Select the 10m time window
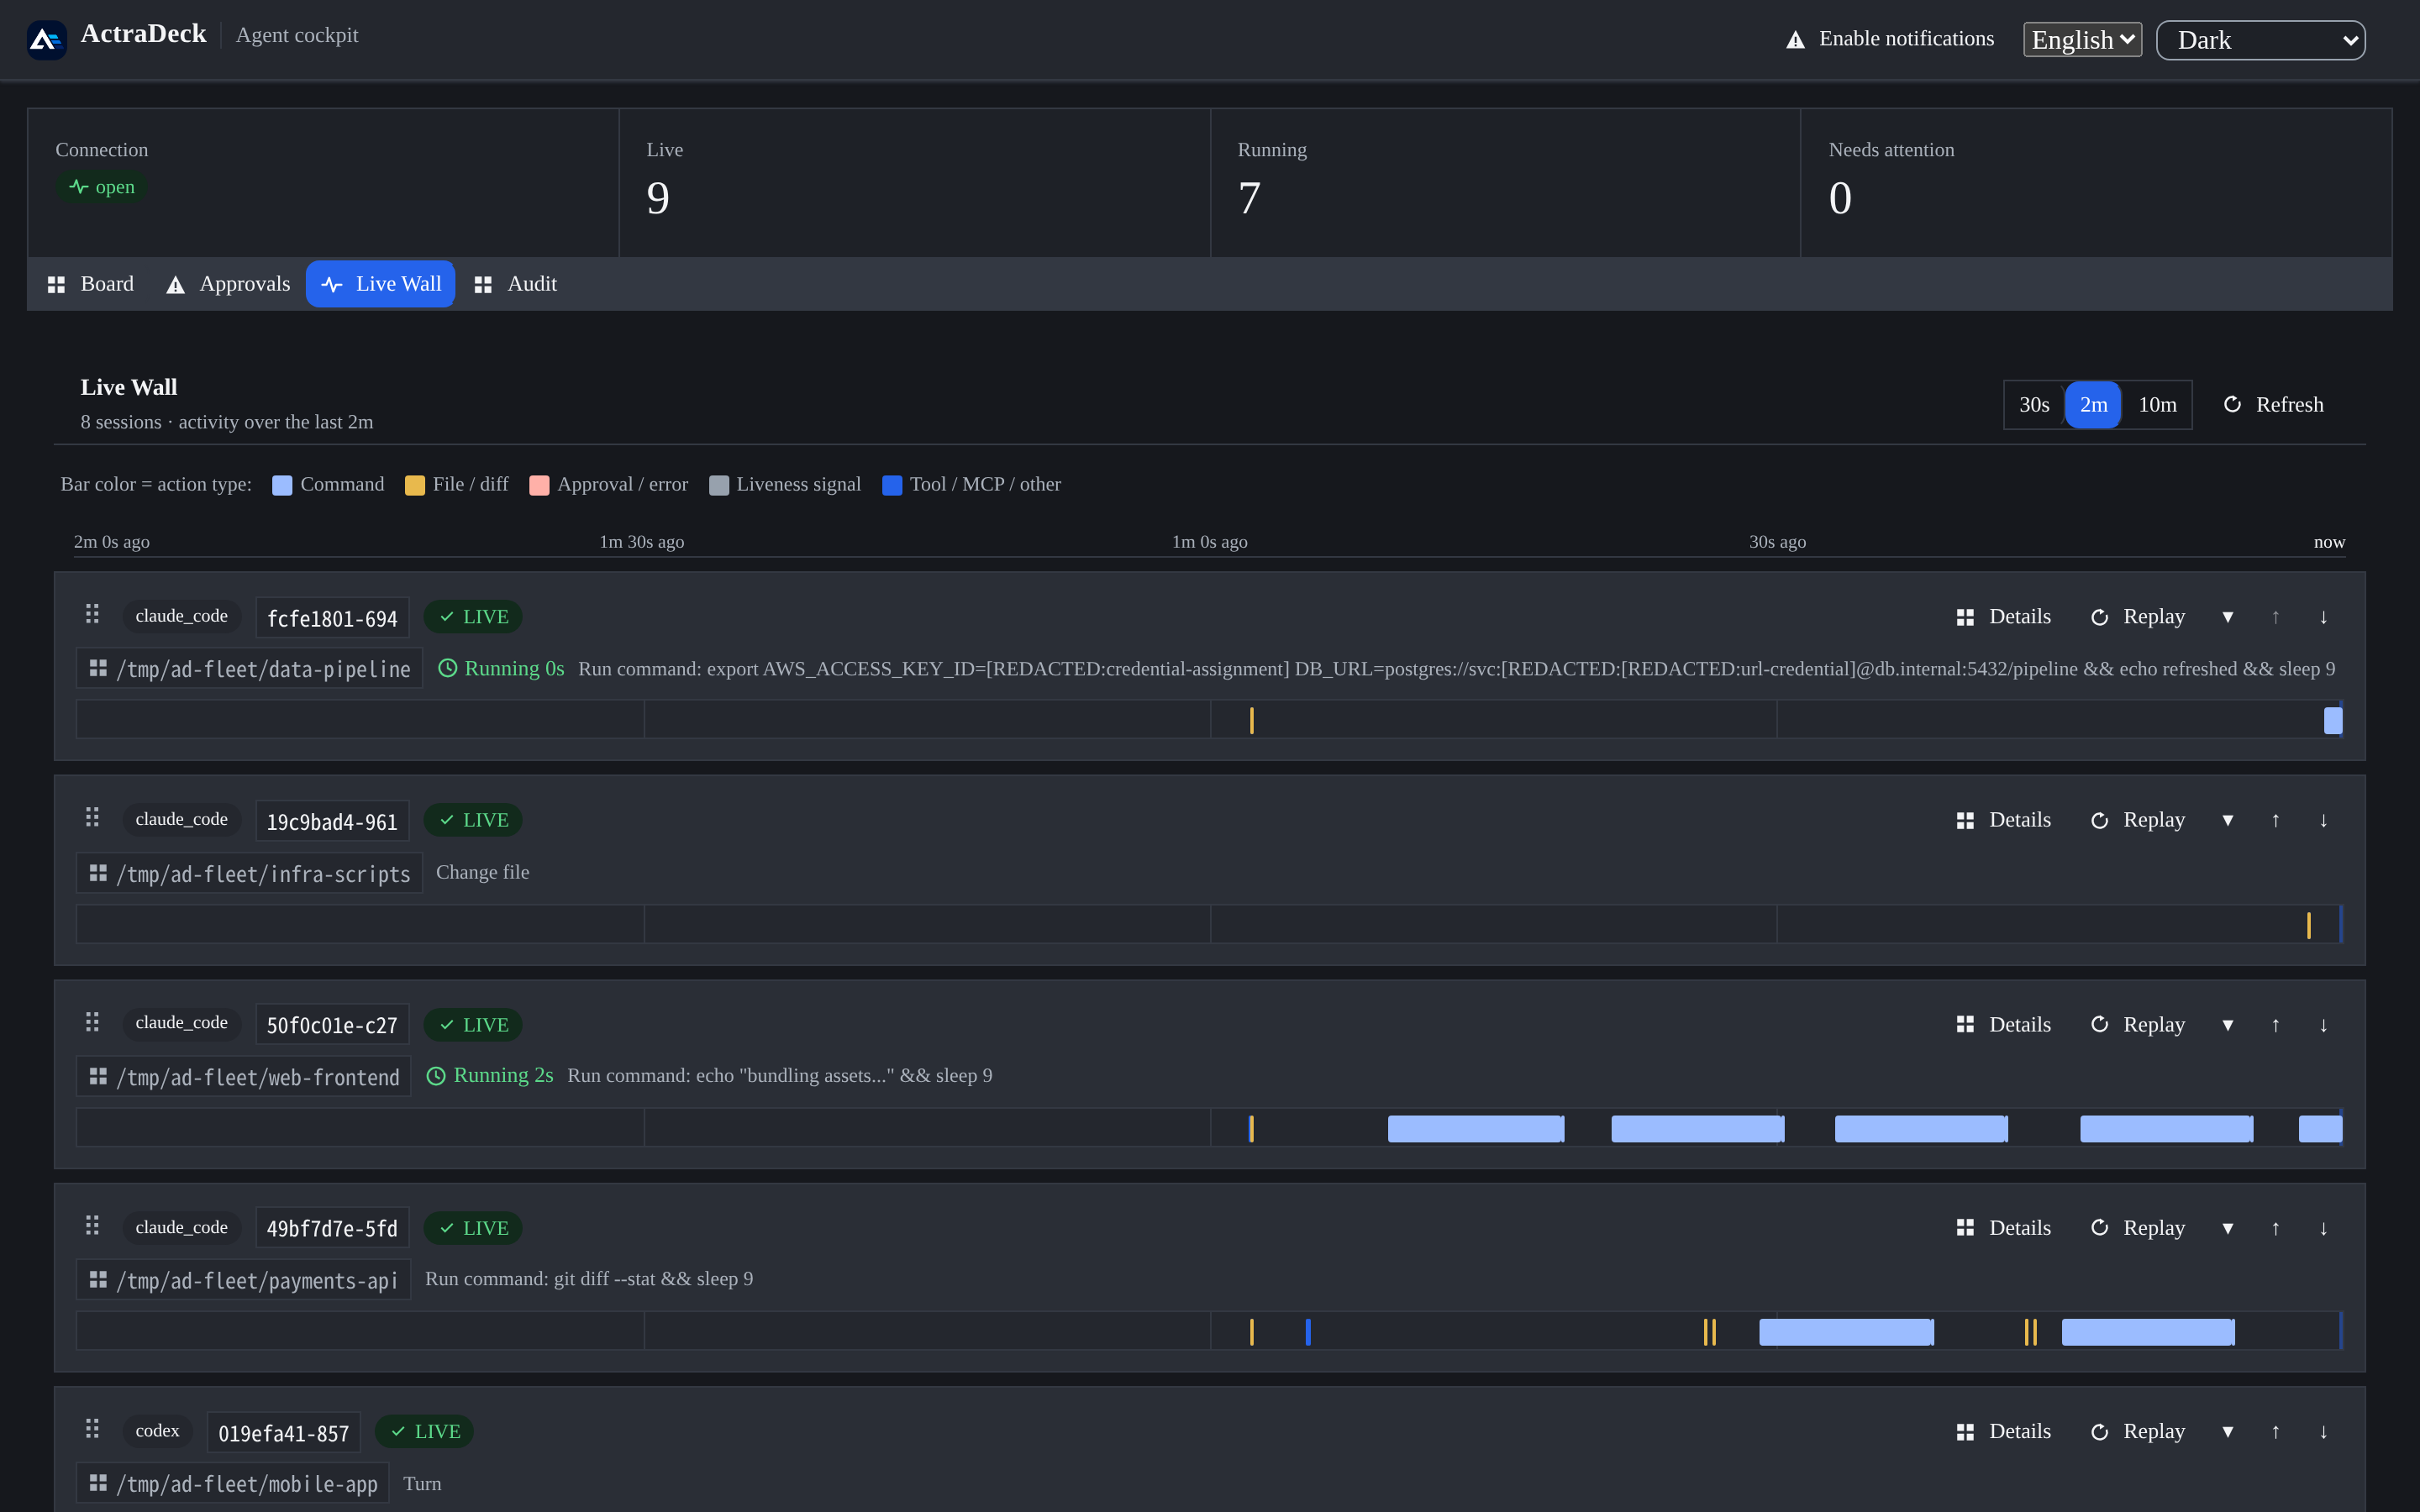This screenshot has width=2420, height=1512. [x=2157, y=405]
